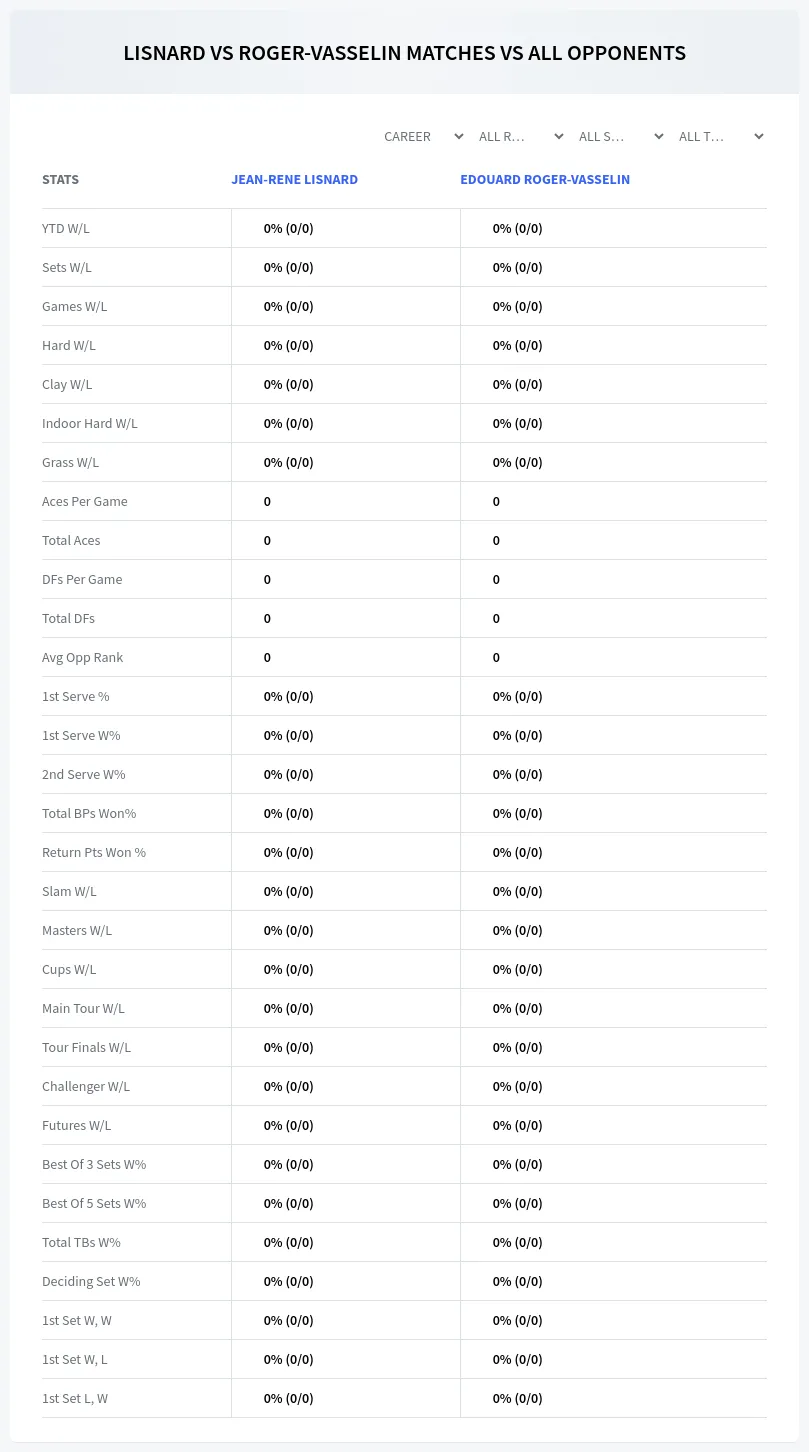This screenshot has width=809, height=1452.
Task: Expand the ALL T... filter dropdown
Action: [x=720, y=136]
